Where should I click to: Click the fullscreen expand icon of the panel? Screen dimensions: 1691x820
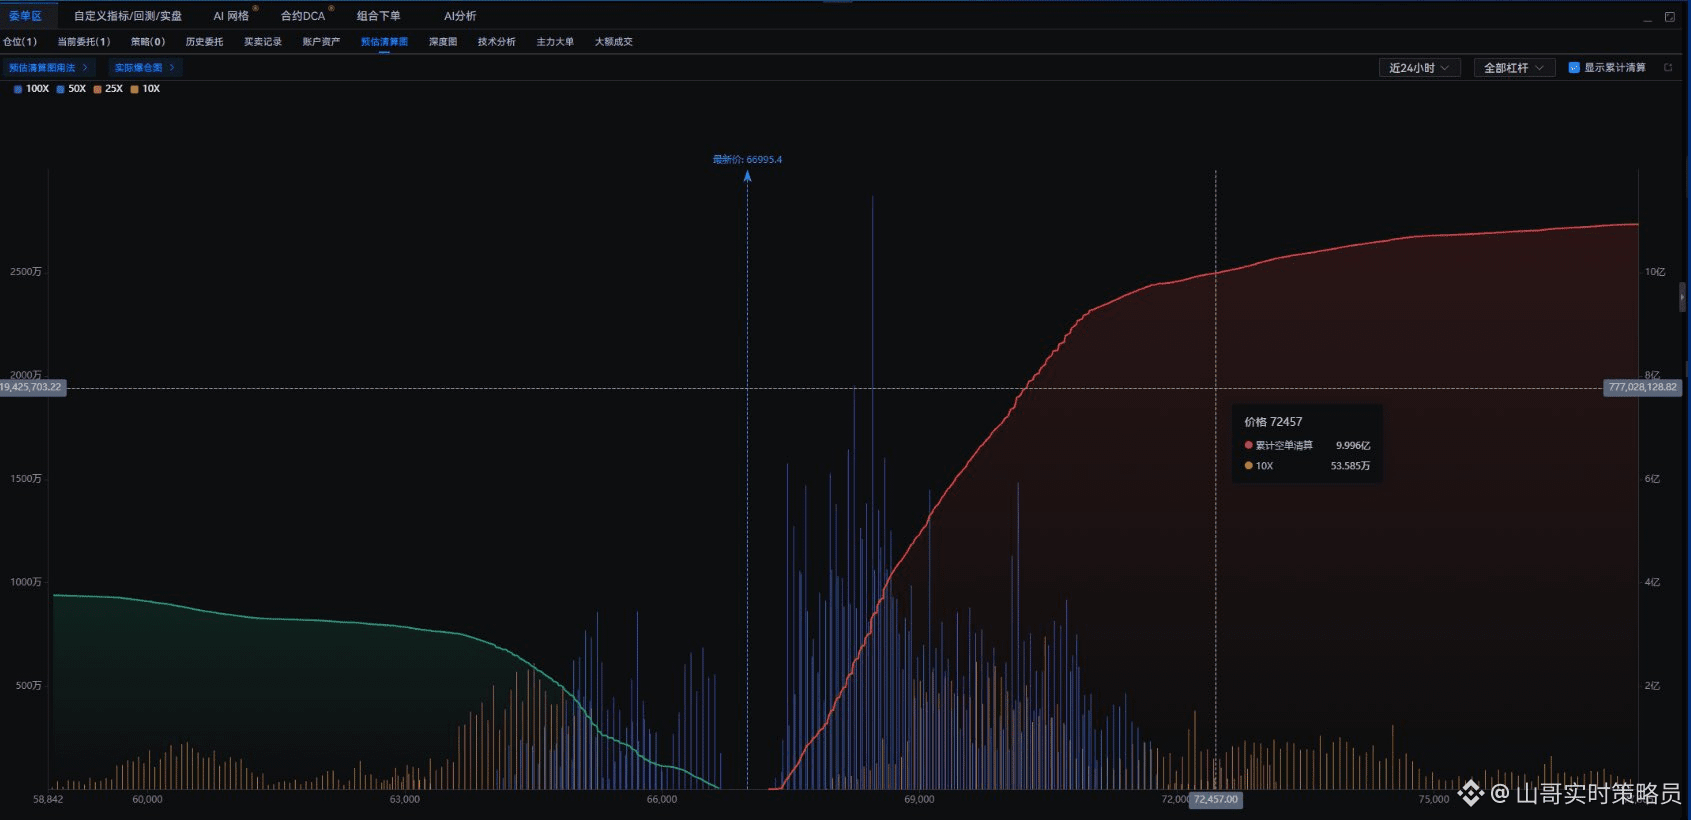pos(1670,17)
